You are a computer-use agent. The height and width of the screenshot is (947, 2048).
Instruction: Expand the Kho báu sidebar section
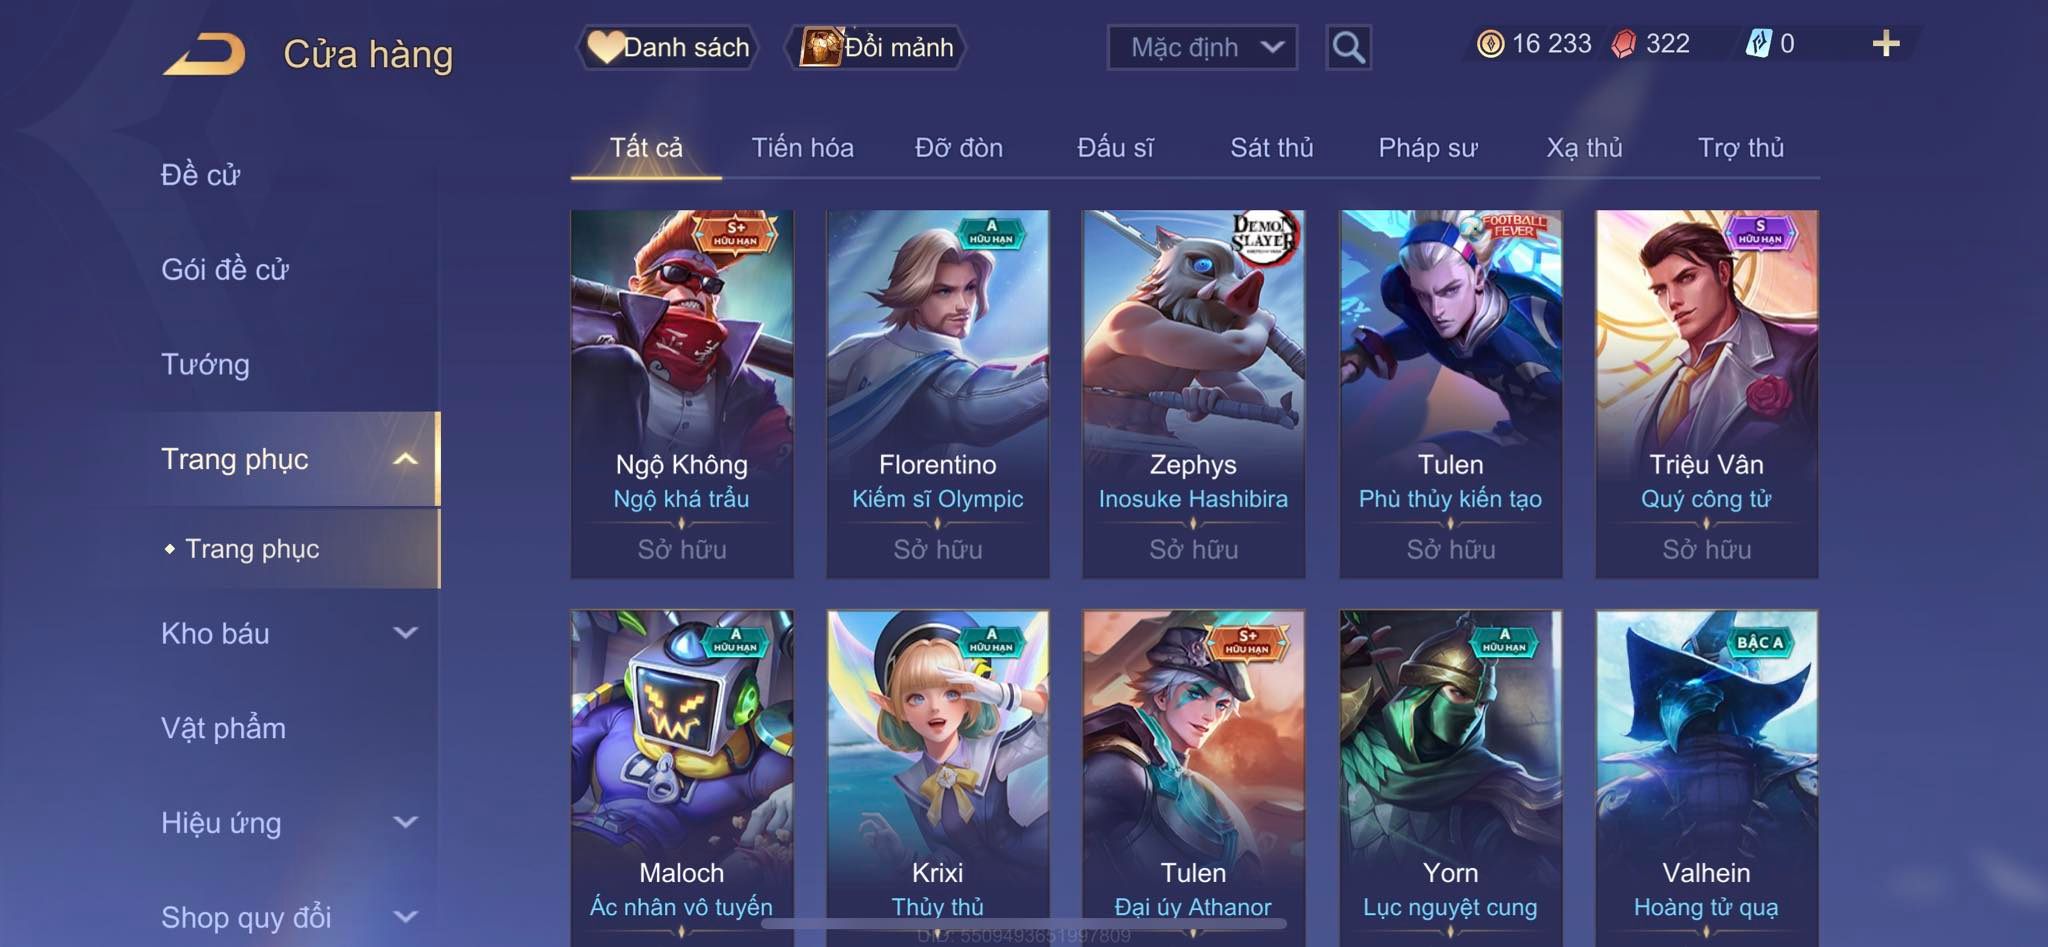405,633
